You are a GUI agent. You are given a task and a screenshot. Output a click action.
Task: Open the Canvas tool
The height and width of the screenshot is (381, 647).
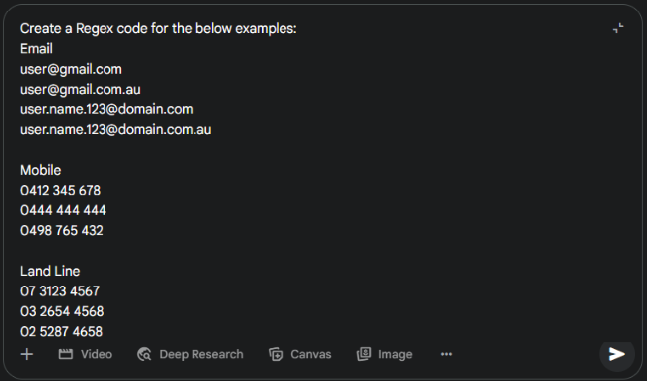(x=300, y=354)
